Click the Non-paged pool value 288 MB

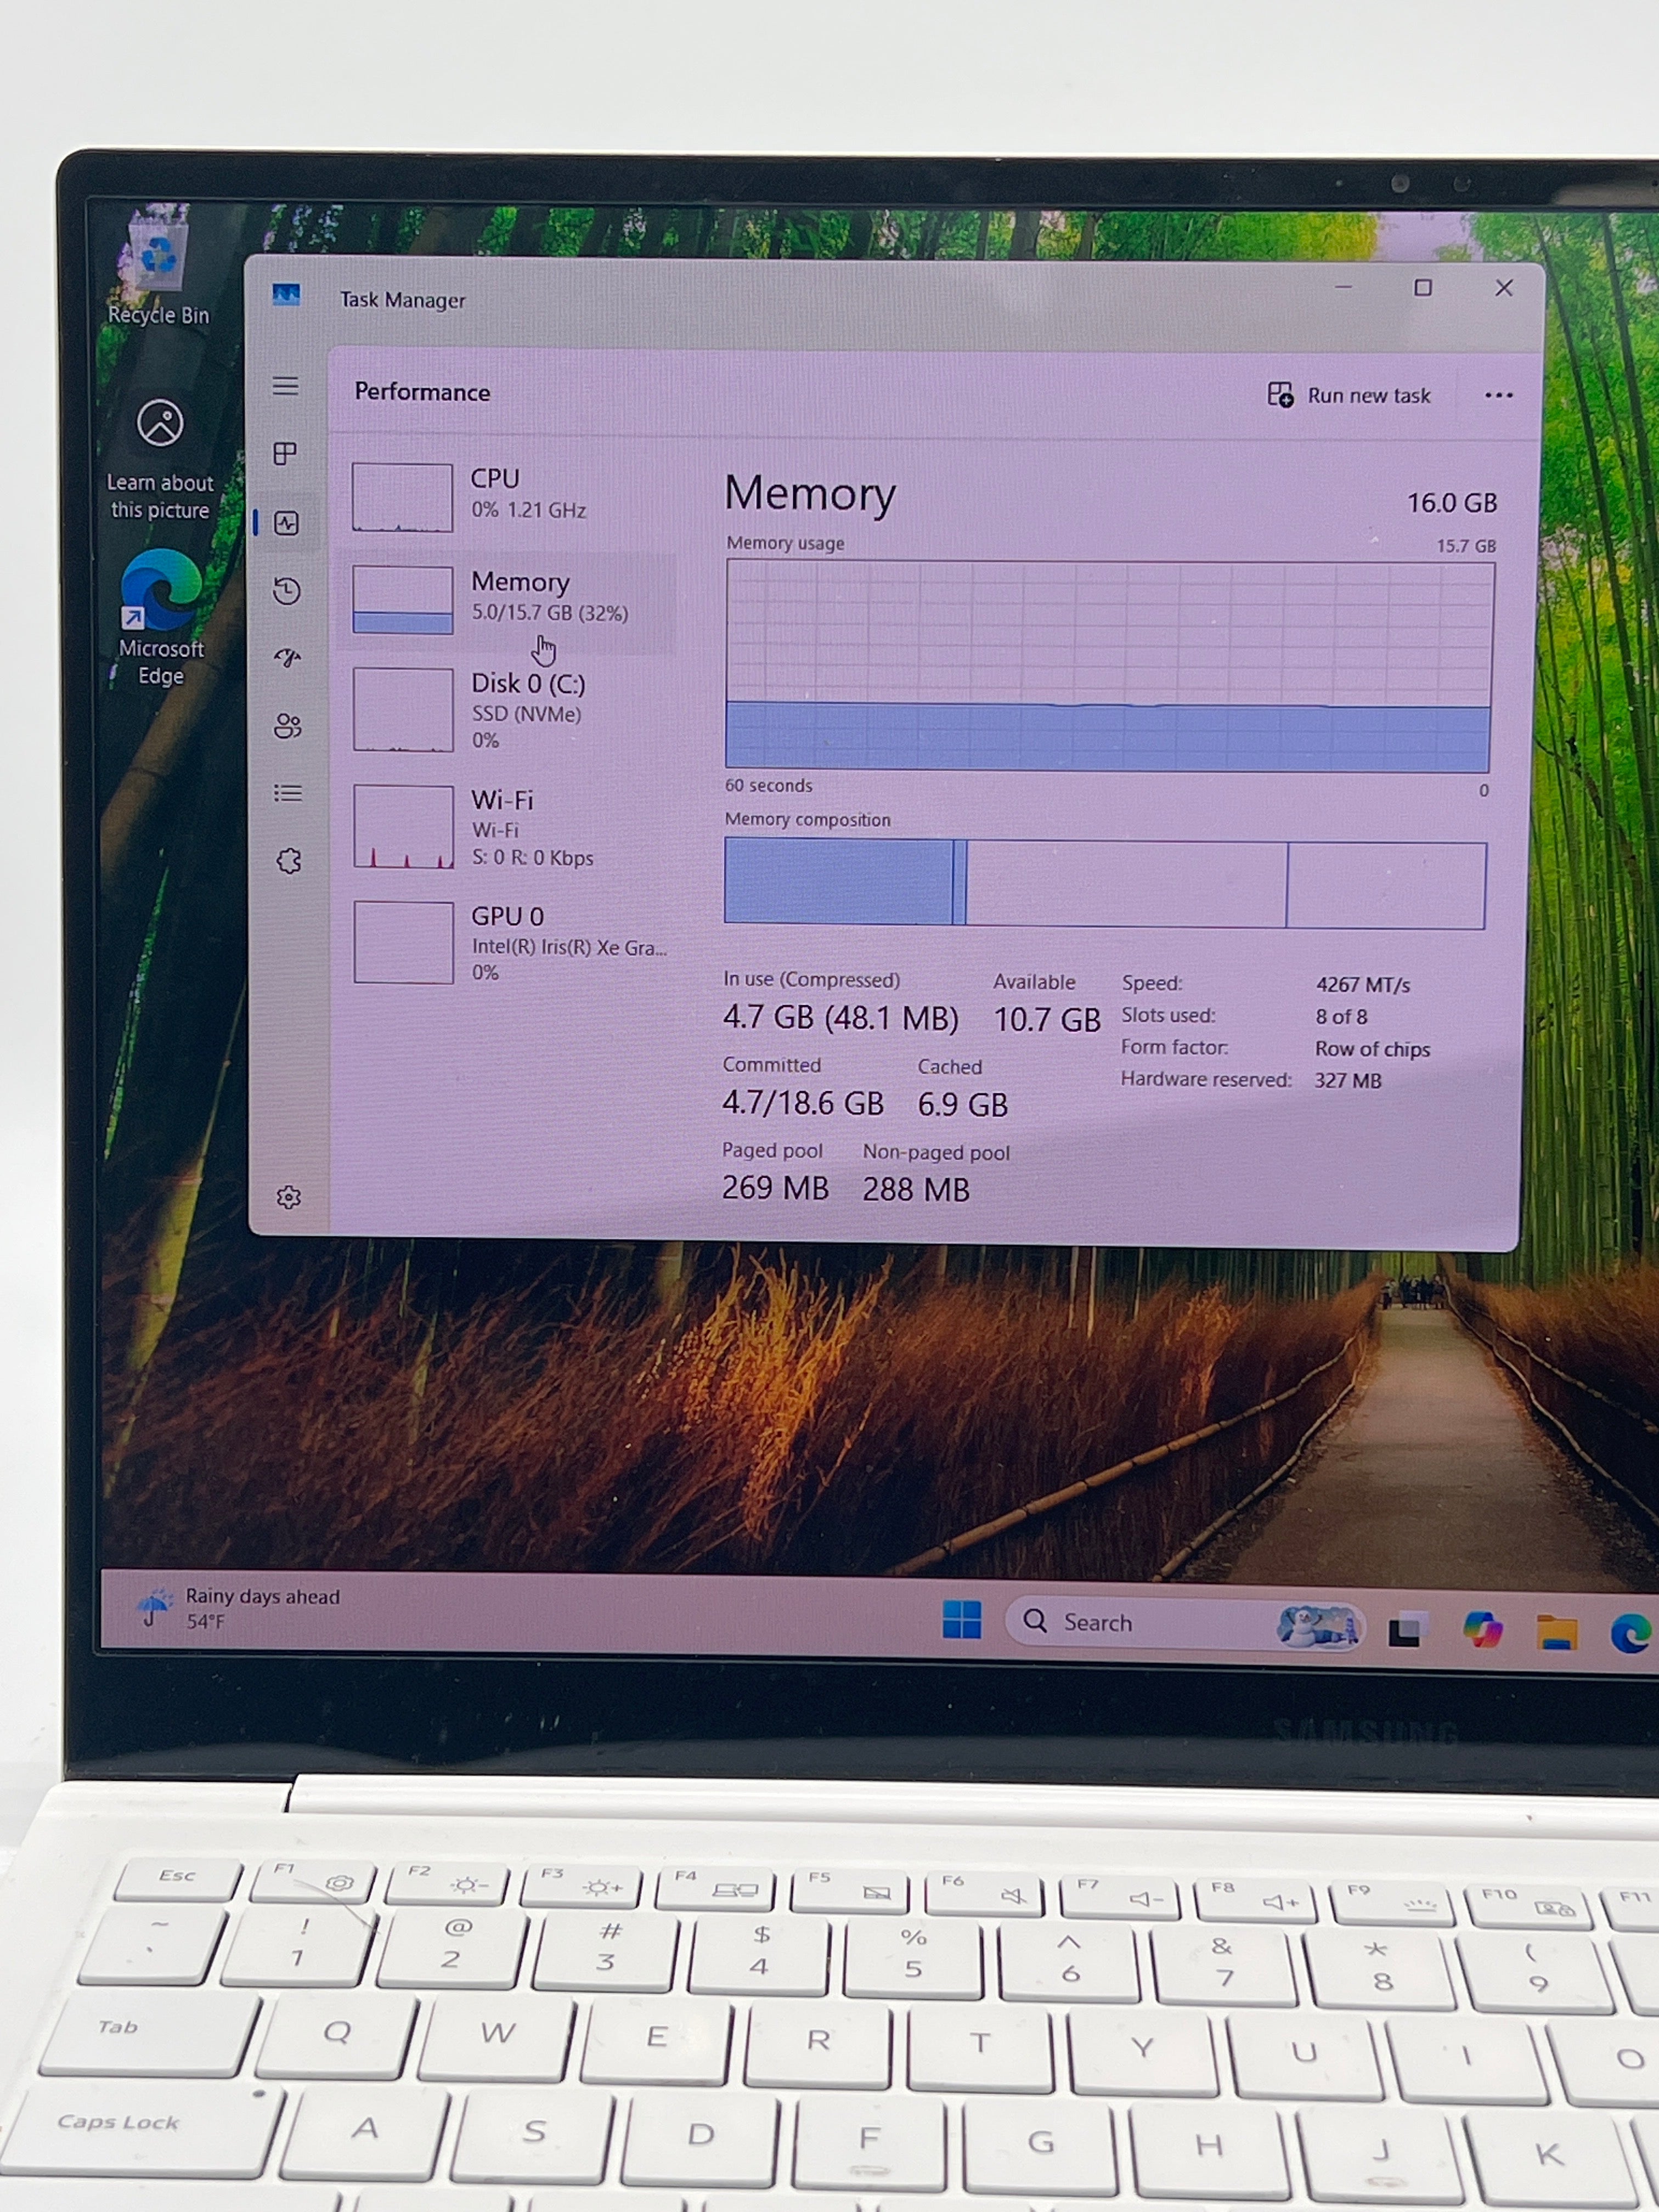point(916,1190)
